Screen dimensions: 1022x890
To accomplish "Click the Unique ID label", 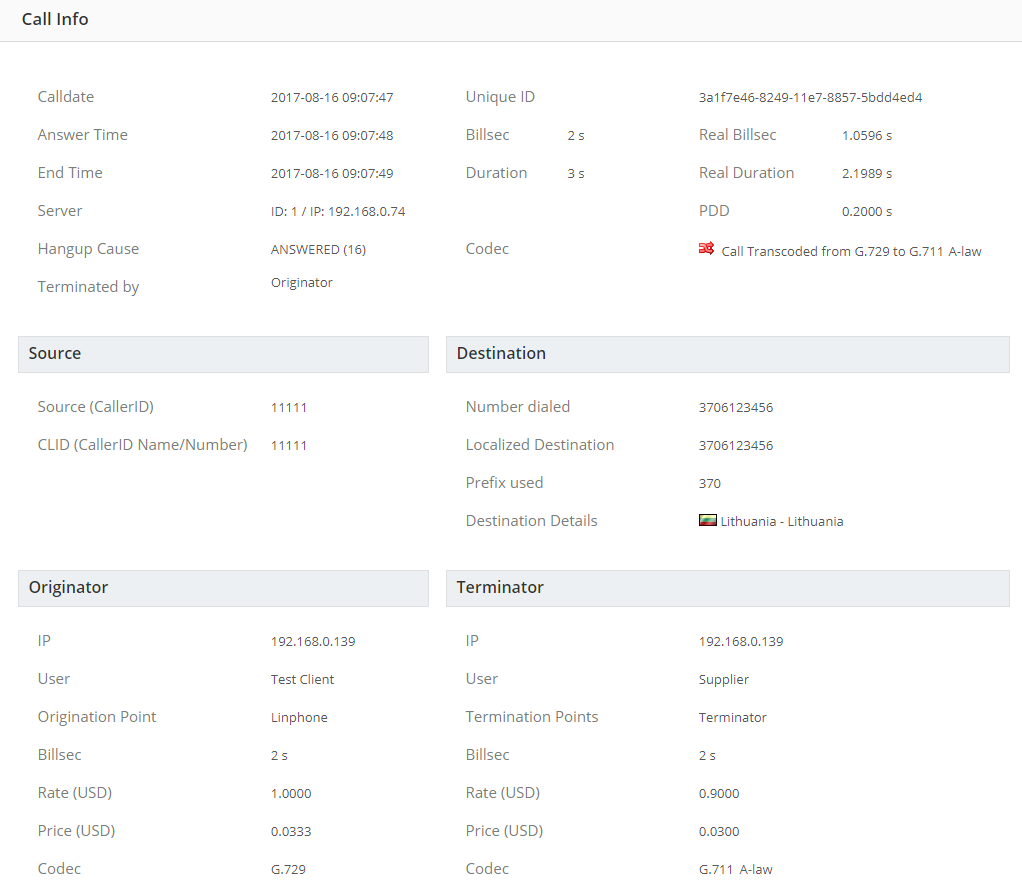I will tap(500, 97).
